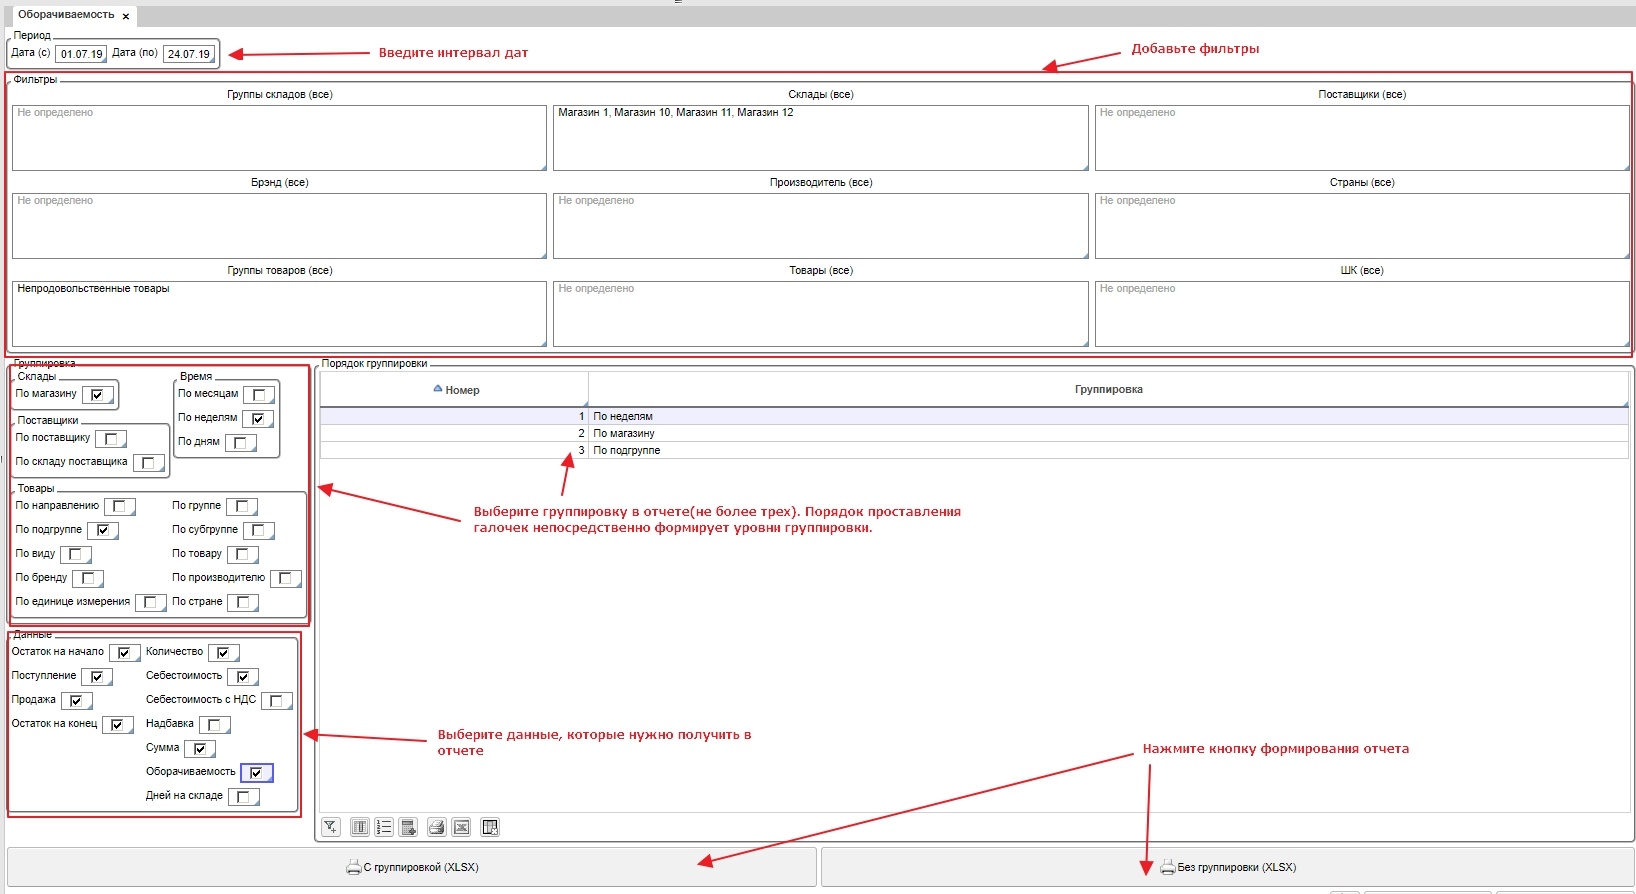
Task: Tick the Дней на складе checkbox
Action: (x=243, y=797)
